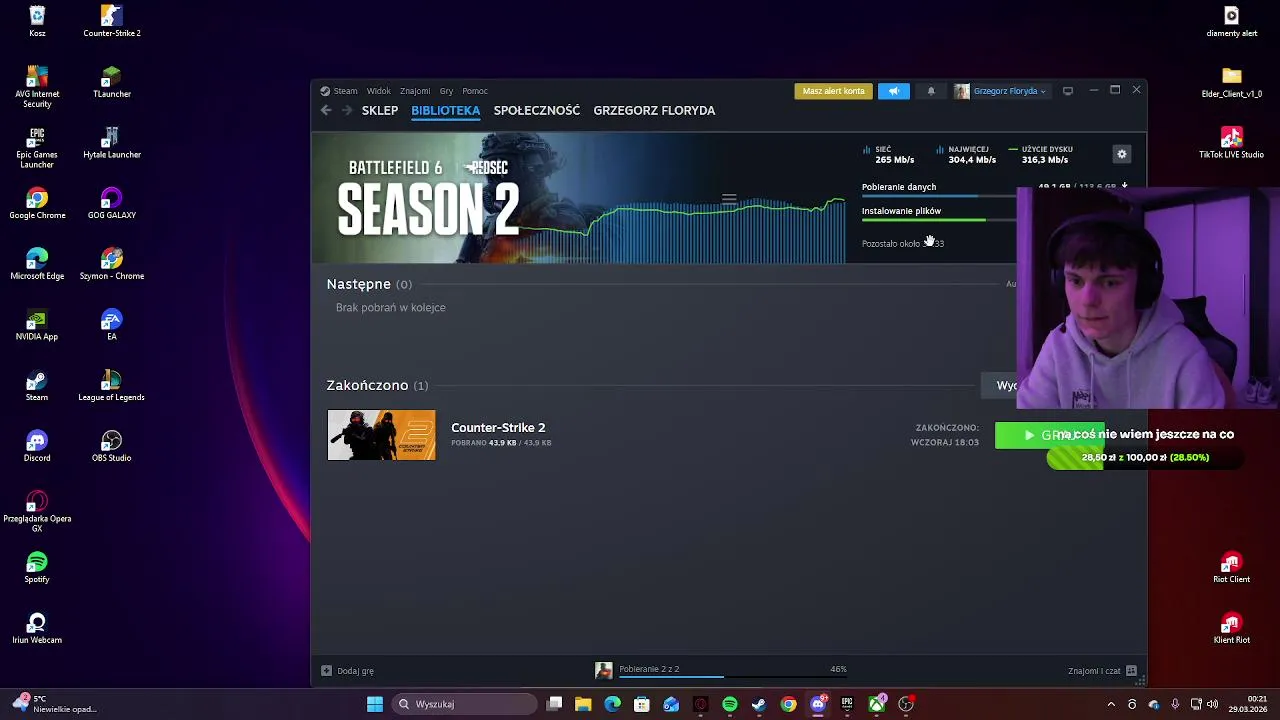Image resolution: width=1280 pixels, height=720 pixels.
Task: Click the download progress bar in footer
Action: point(733,677)
